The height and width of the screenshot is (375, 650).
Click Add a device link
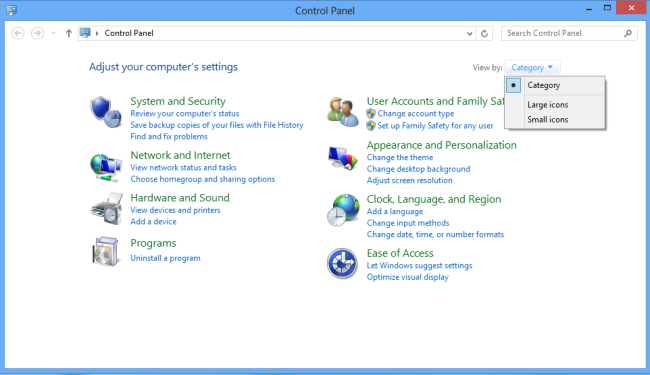pyautogui.click(x=153, y=222)
